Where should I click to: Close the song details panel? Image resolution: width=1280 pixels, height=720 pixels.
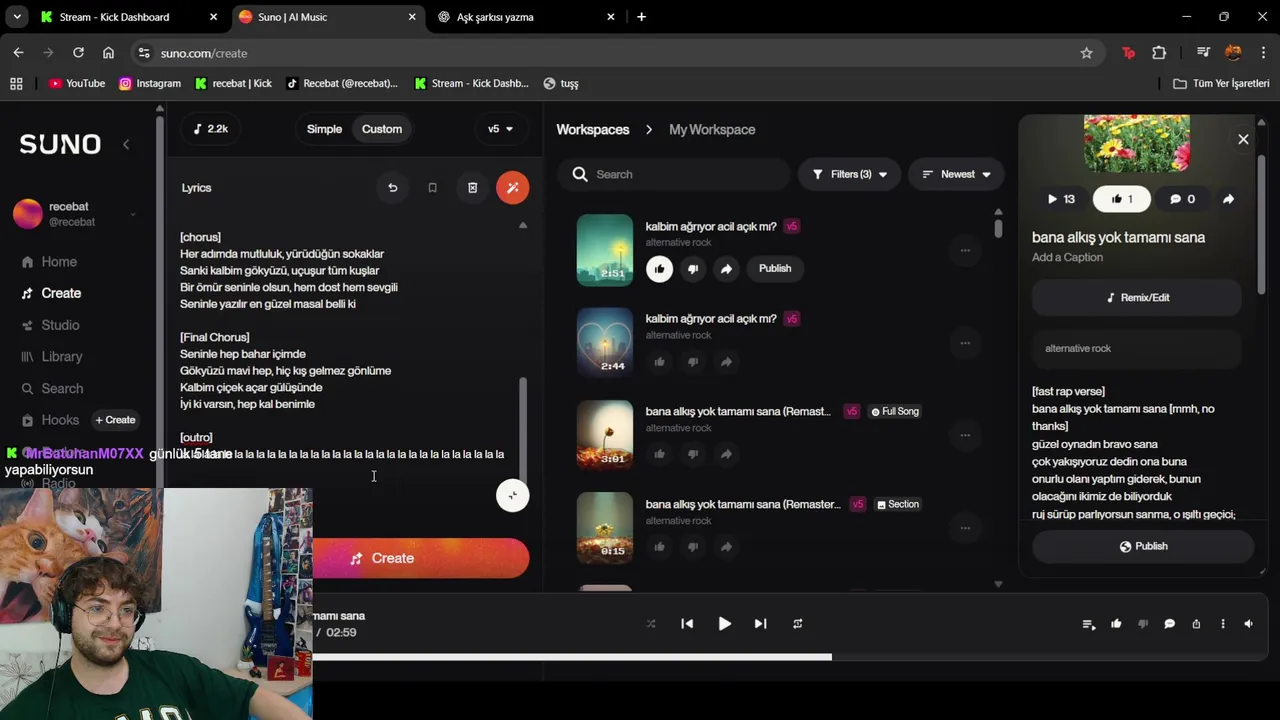(x=1243, y=140)
